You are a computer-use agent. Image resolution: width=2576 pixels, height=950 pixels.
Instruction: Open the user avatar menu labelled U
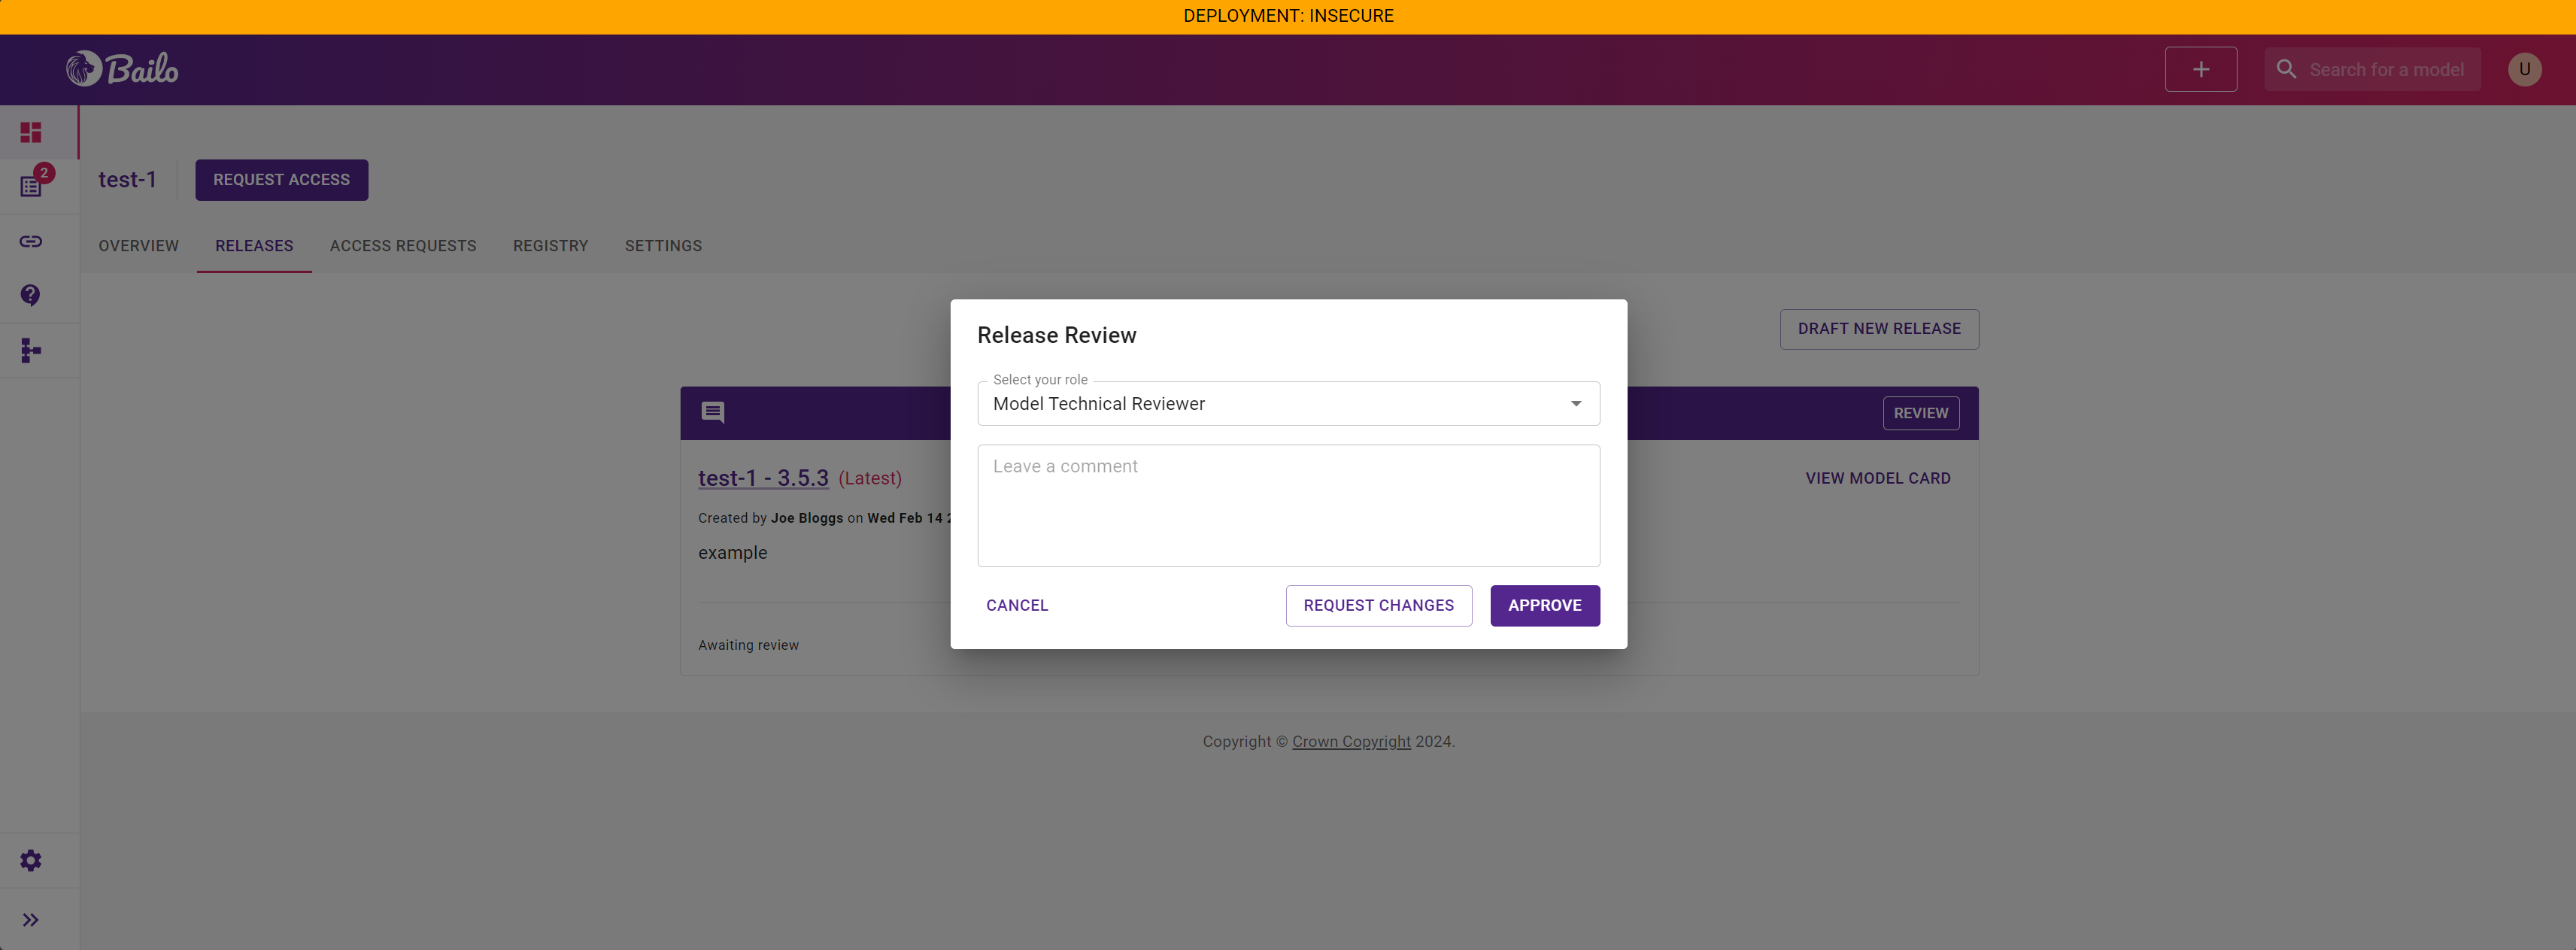[2524, 69]
